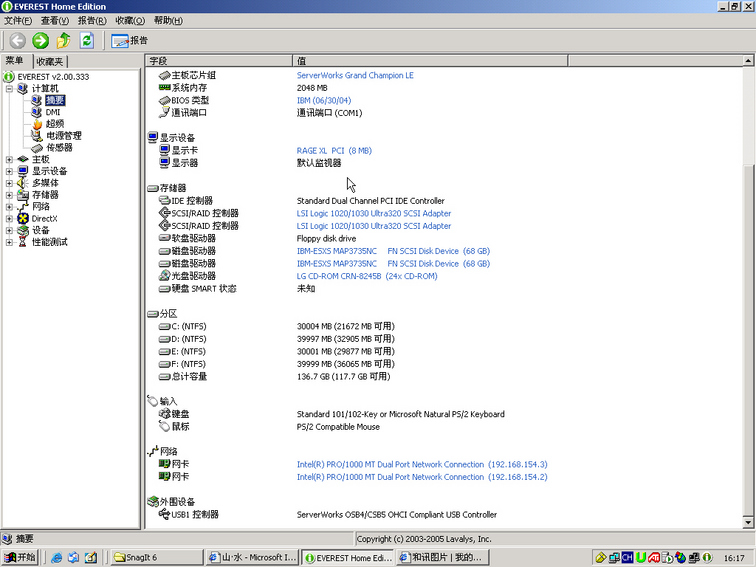Switch to 山·水 - Microsoft I... taskbar window
Image resolution: width=756 pixels, height=567 pixels.
tap(252, 557)
